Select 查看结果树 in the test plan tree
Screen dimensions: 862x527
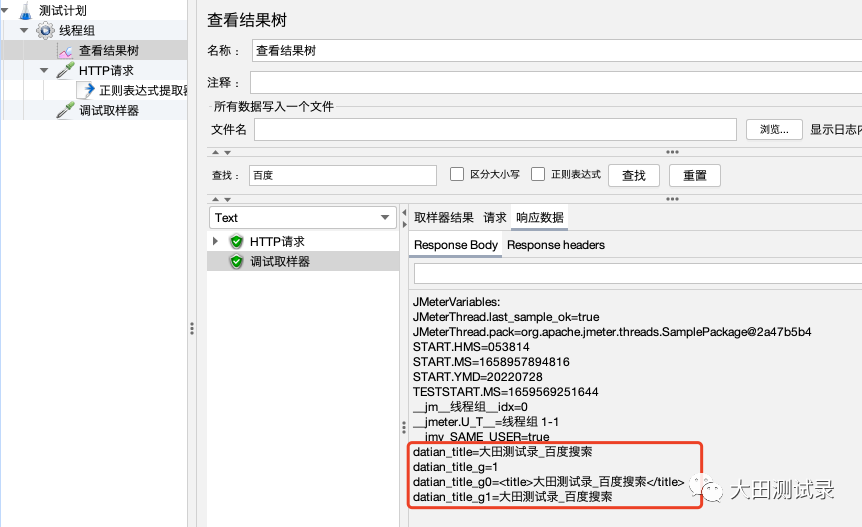click(x=109, y=51)
